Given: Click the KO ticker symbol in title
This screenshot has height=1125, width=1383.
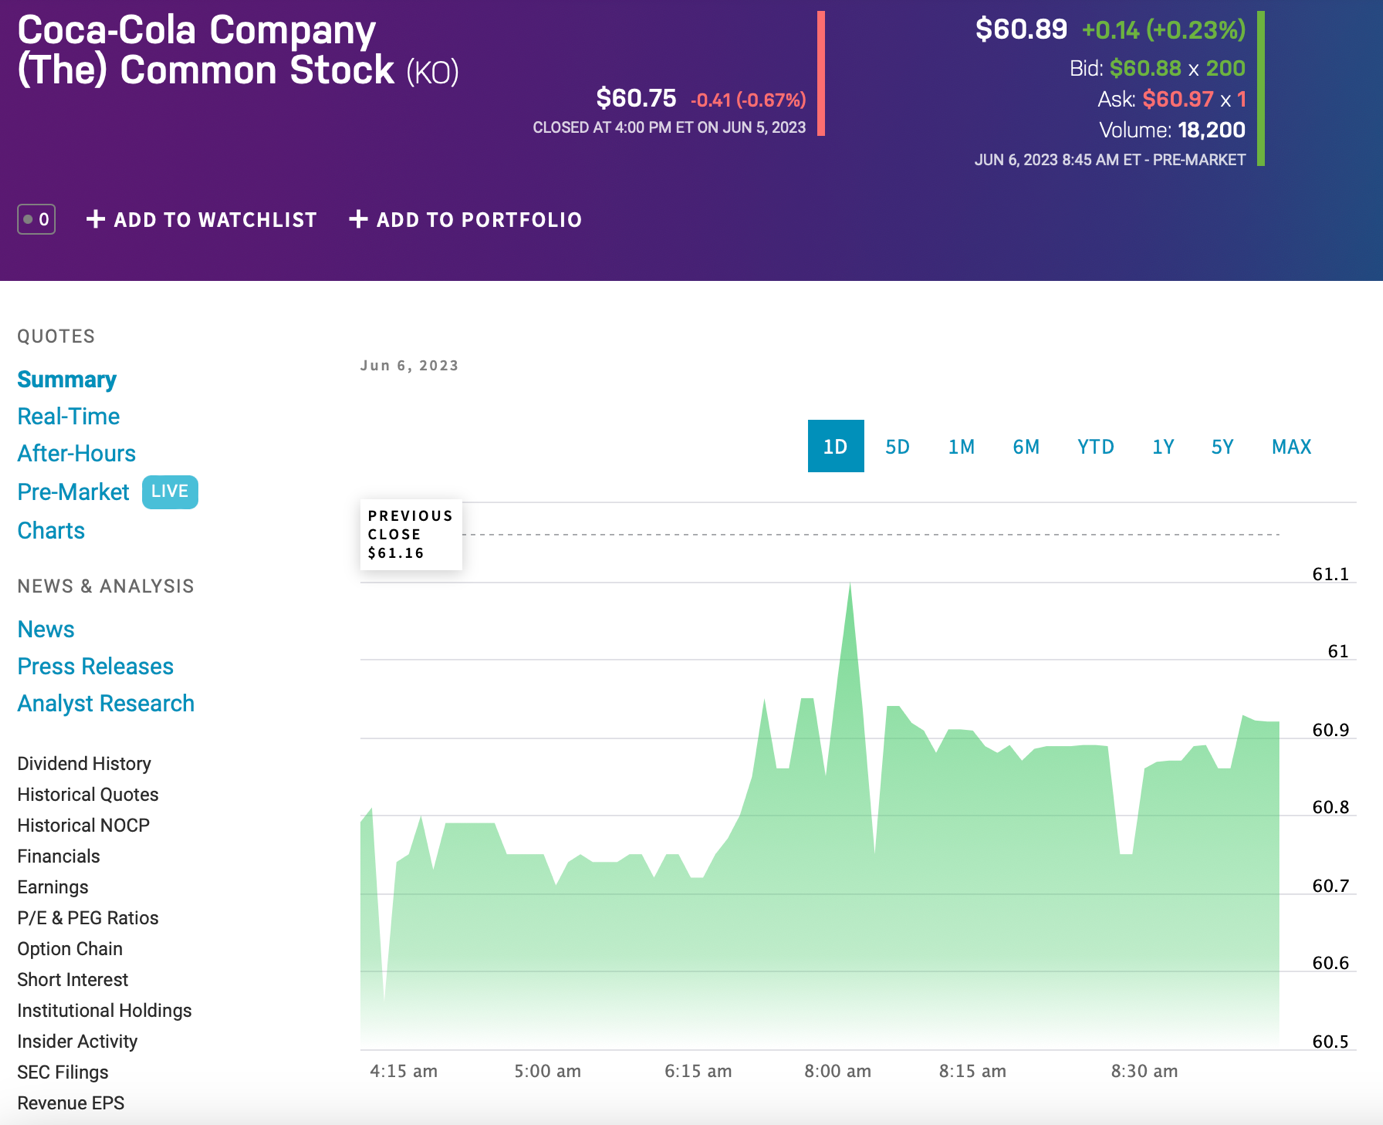Looking at the screenshot, I should [x=433, y=72].
